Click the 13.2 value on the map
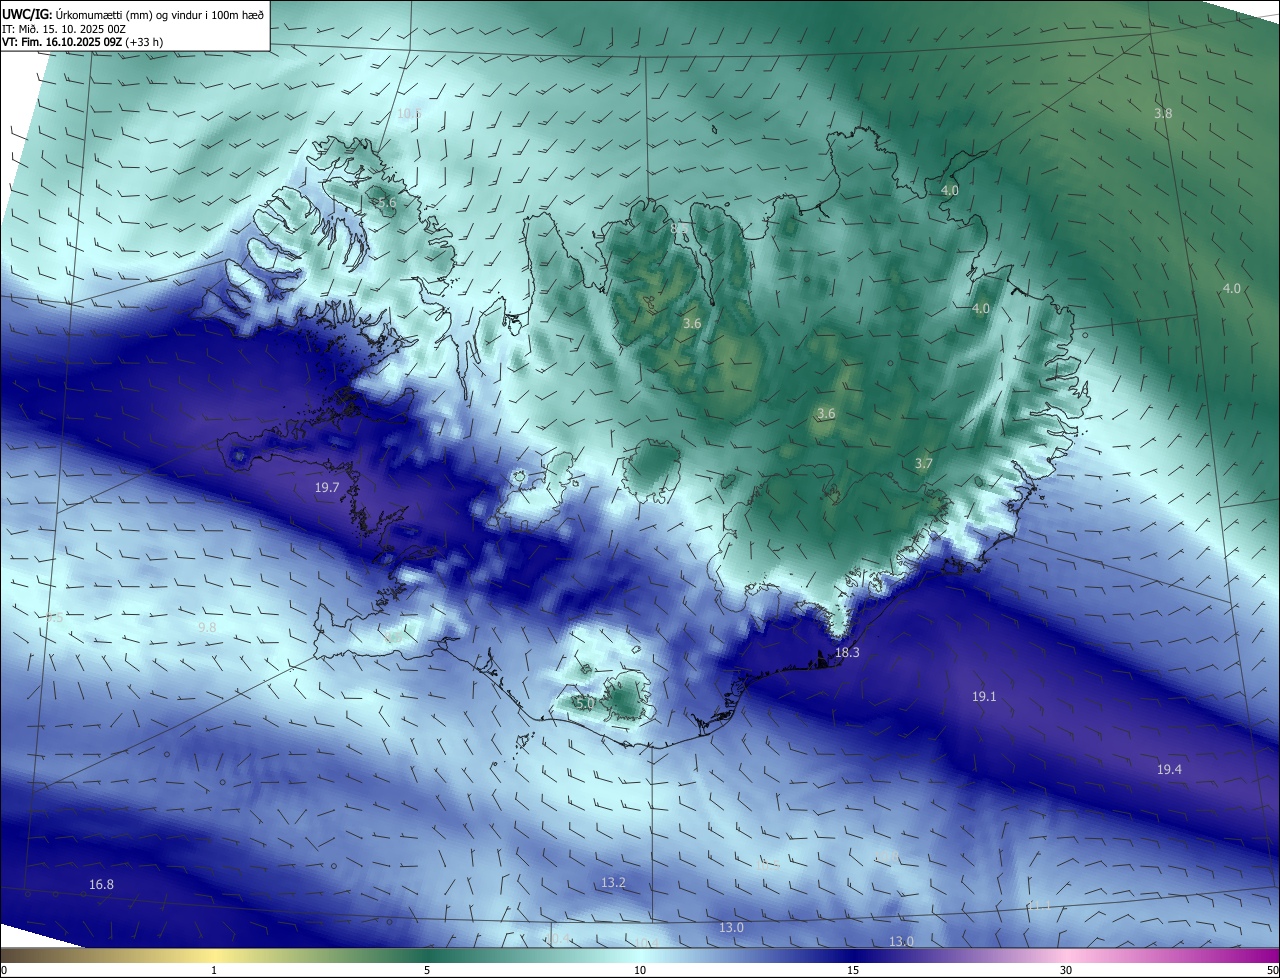This screenshot has width=1280, height=978. pyautogui.click(x=613, y=882)
